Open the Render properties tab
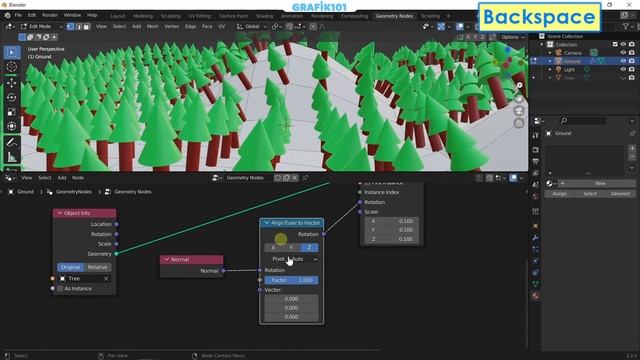 (x=536, y=150)
